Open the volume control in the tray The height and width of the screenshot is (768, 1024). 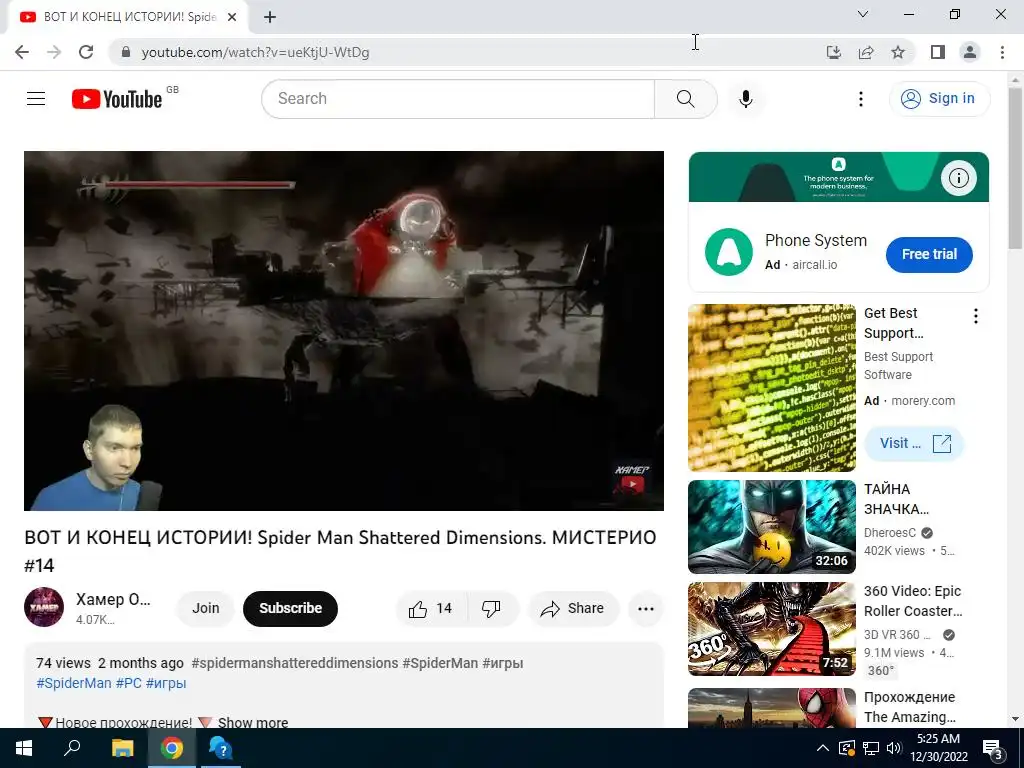pyautogui.click(x=894, y=748)
